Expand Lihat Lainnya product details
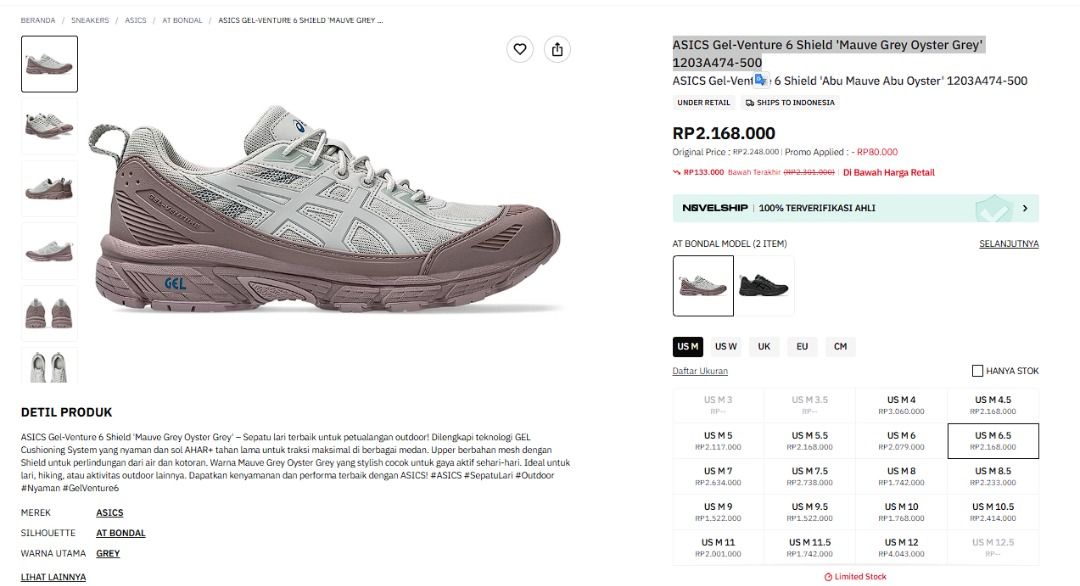This screenshot has width=1080, height=586. click(53, 577)
